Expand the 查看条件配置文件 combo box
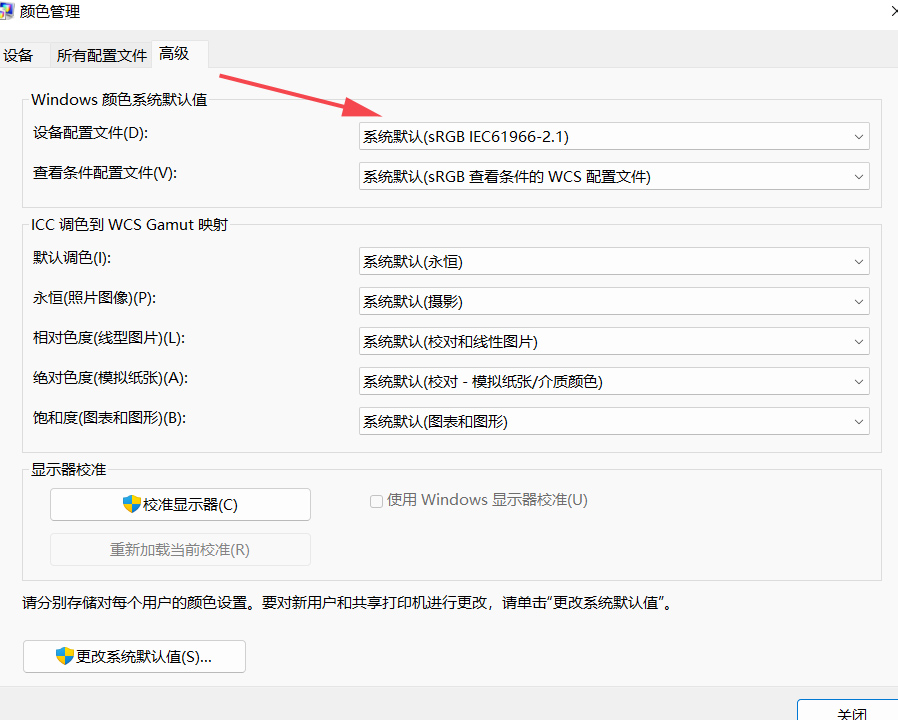The width and height of the screenshot is (898, 720). [x=613, y=177]
